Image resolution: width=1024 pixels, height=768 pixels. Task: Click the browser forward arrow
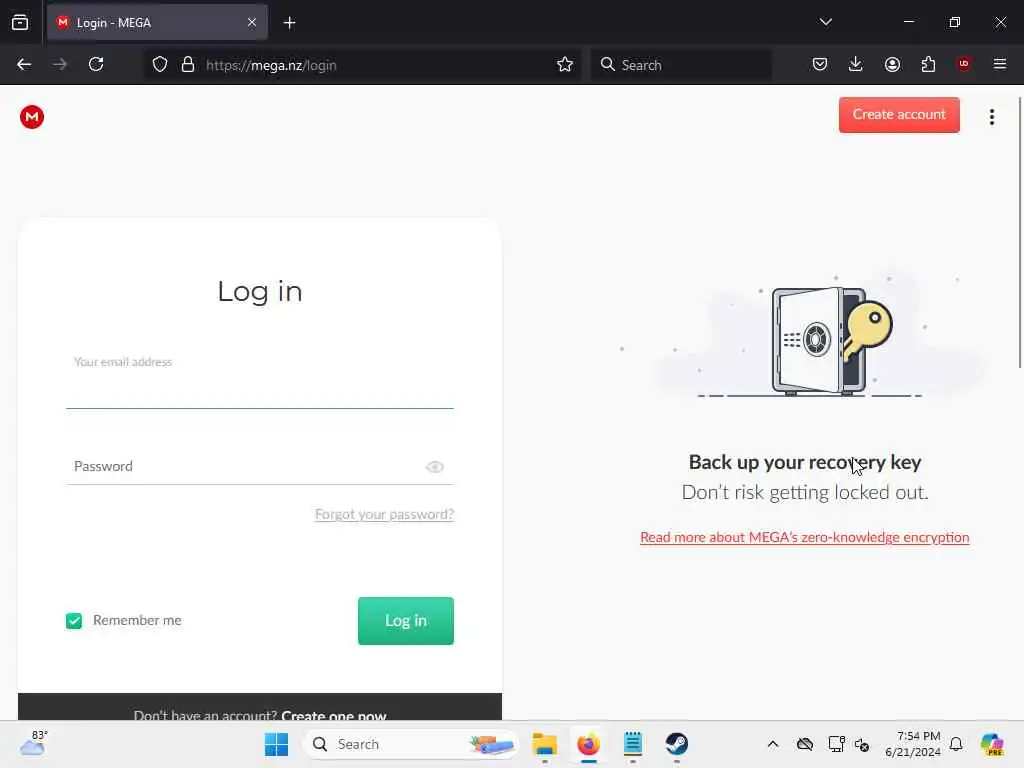click(60, 65)
